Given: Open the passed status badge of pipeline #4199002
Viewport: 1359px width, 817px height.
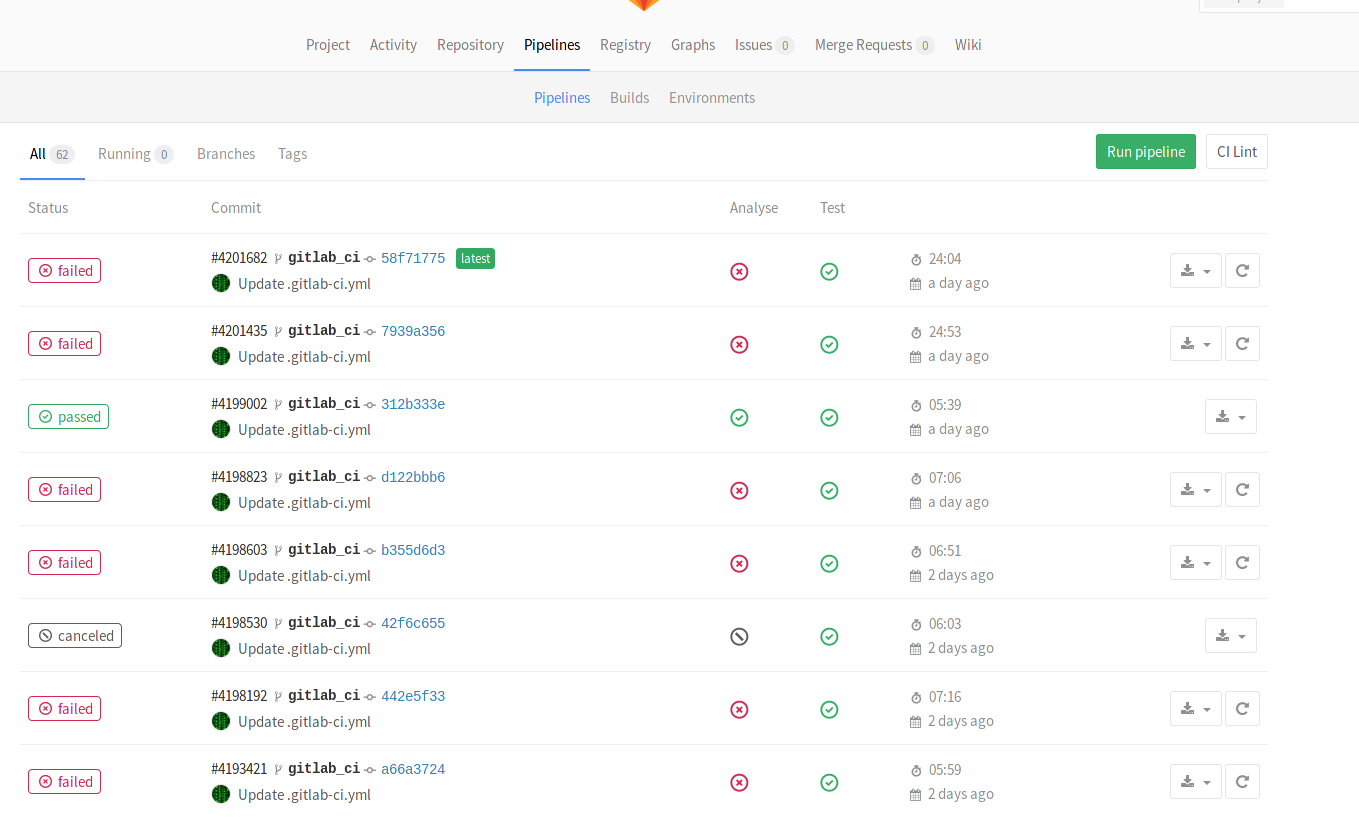Looking at the screenshot, I should pos(68,416).
